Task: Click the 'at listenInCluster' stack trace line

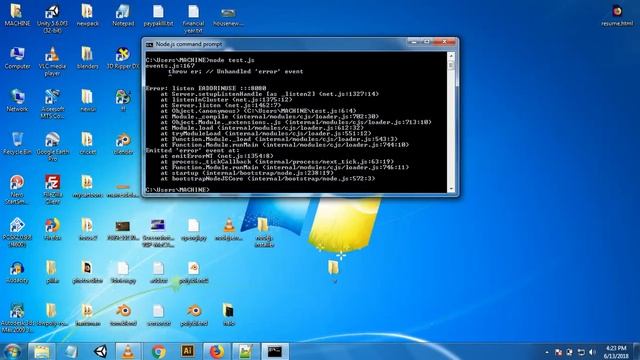Action: (x=226, y=99)
